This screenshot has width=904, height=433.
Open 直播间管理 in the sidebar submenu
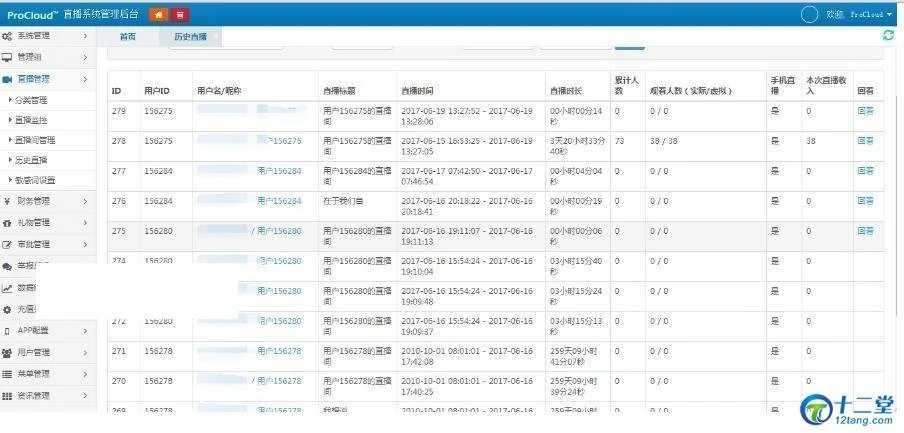(34, 140)
